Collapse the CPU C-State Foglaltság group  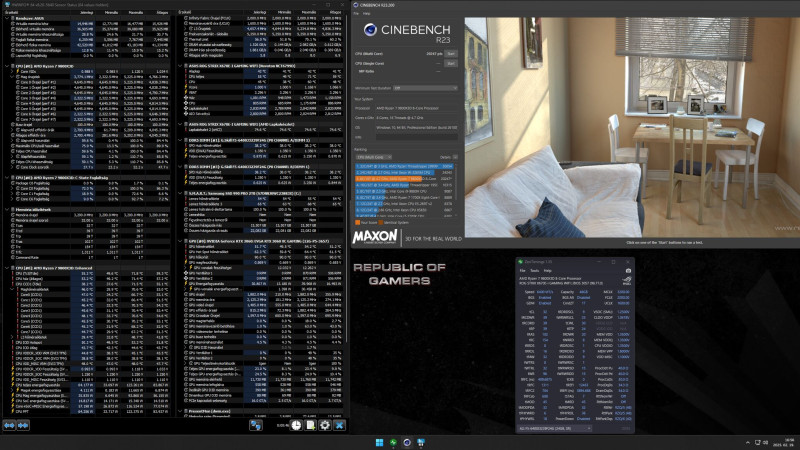tap(7, 178)
